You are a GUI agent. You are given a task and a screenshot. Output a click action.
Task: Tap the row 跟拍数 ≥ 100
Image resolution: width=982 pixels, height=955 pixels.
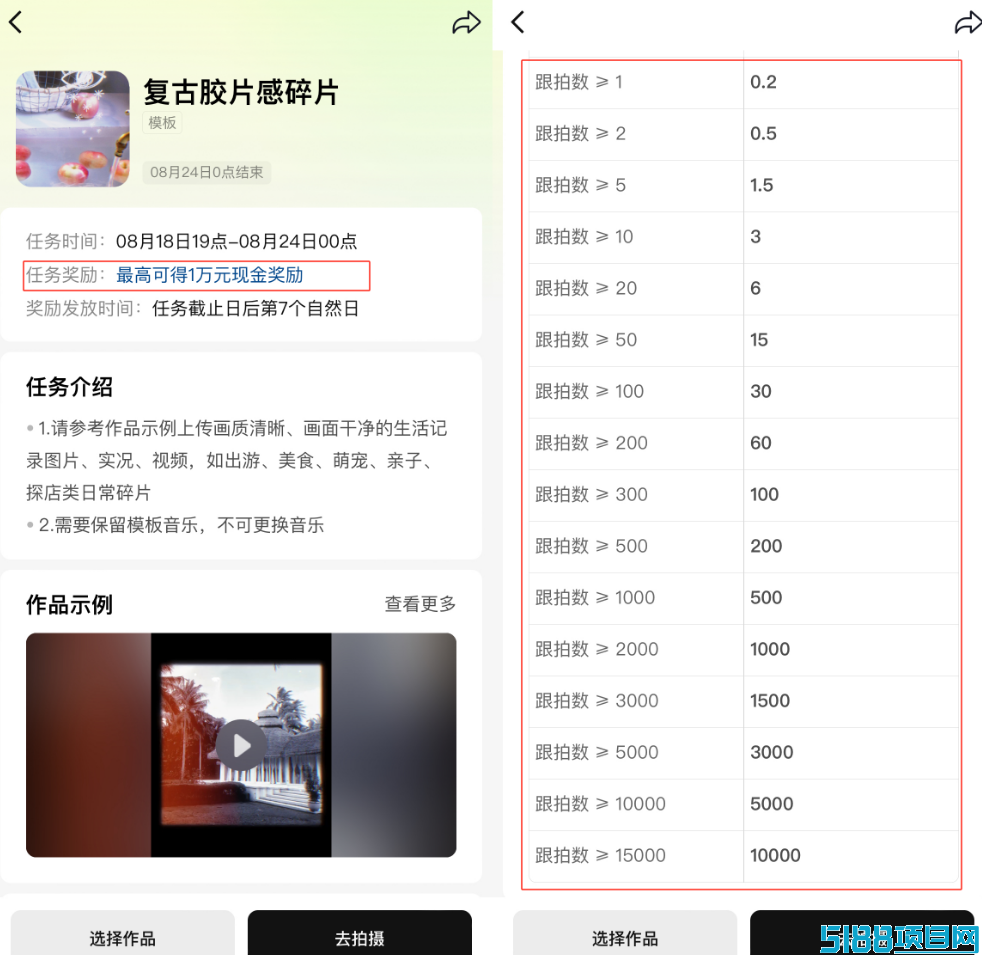[x=744, y=391]
